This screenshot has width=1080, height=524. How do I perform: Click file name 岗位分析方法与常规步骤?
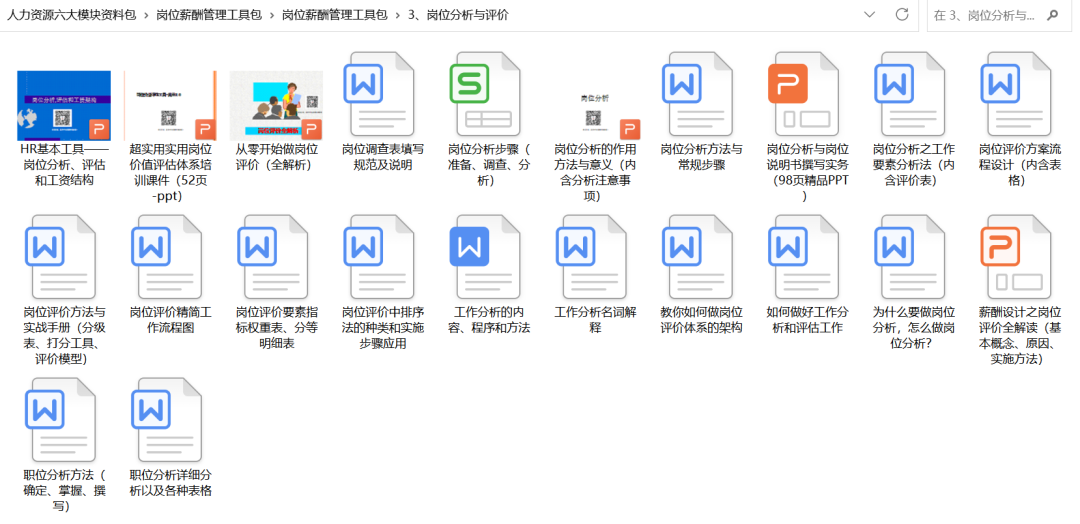pos(700,156)
